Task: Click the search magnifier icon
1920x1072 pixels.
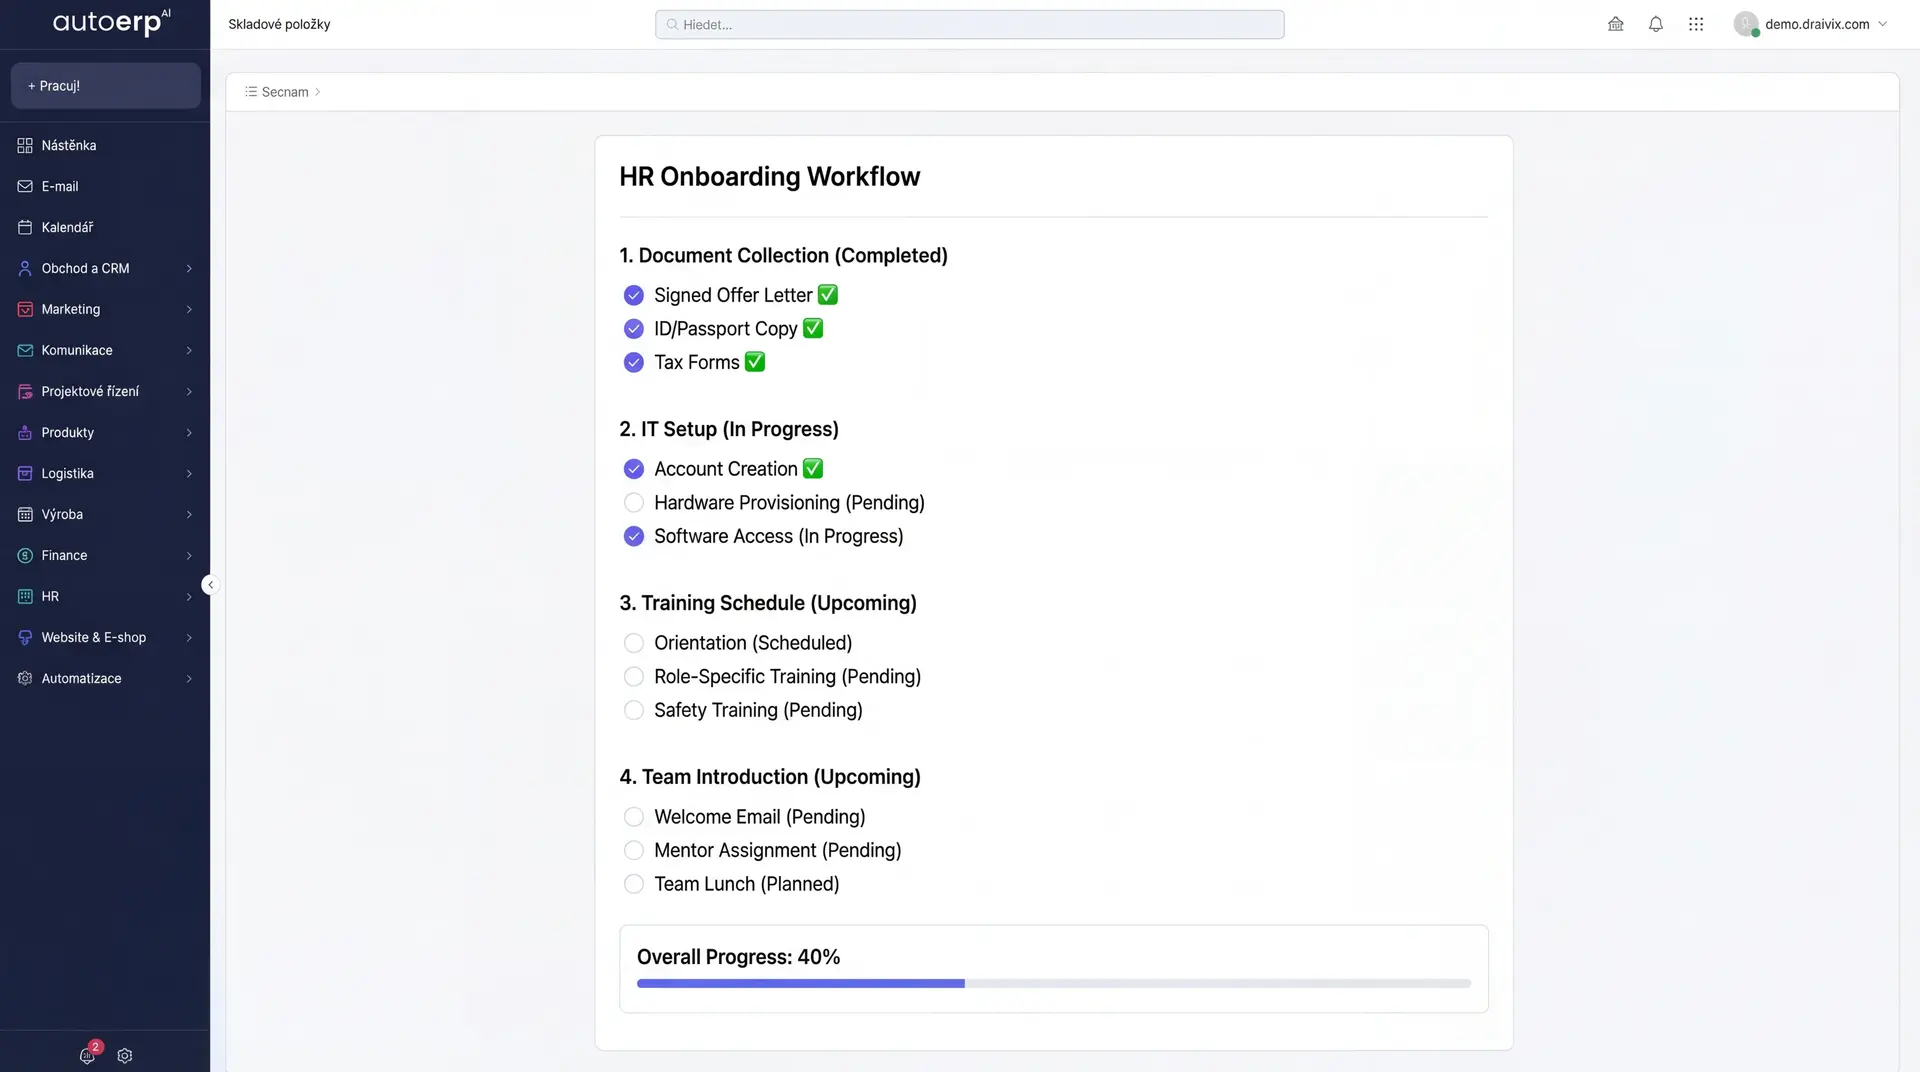Action: [x=672, y=25]
